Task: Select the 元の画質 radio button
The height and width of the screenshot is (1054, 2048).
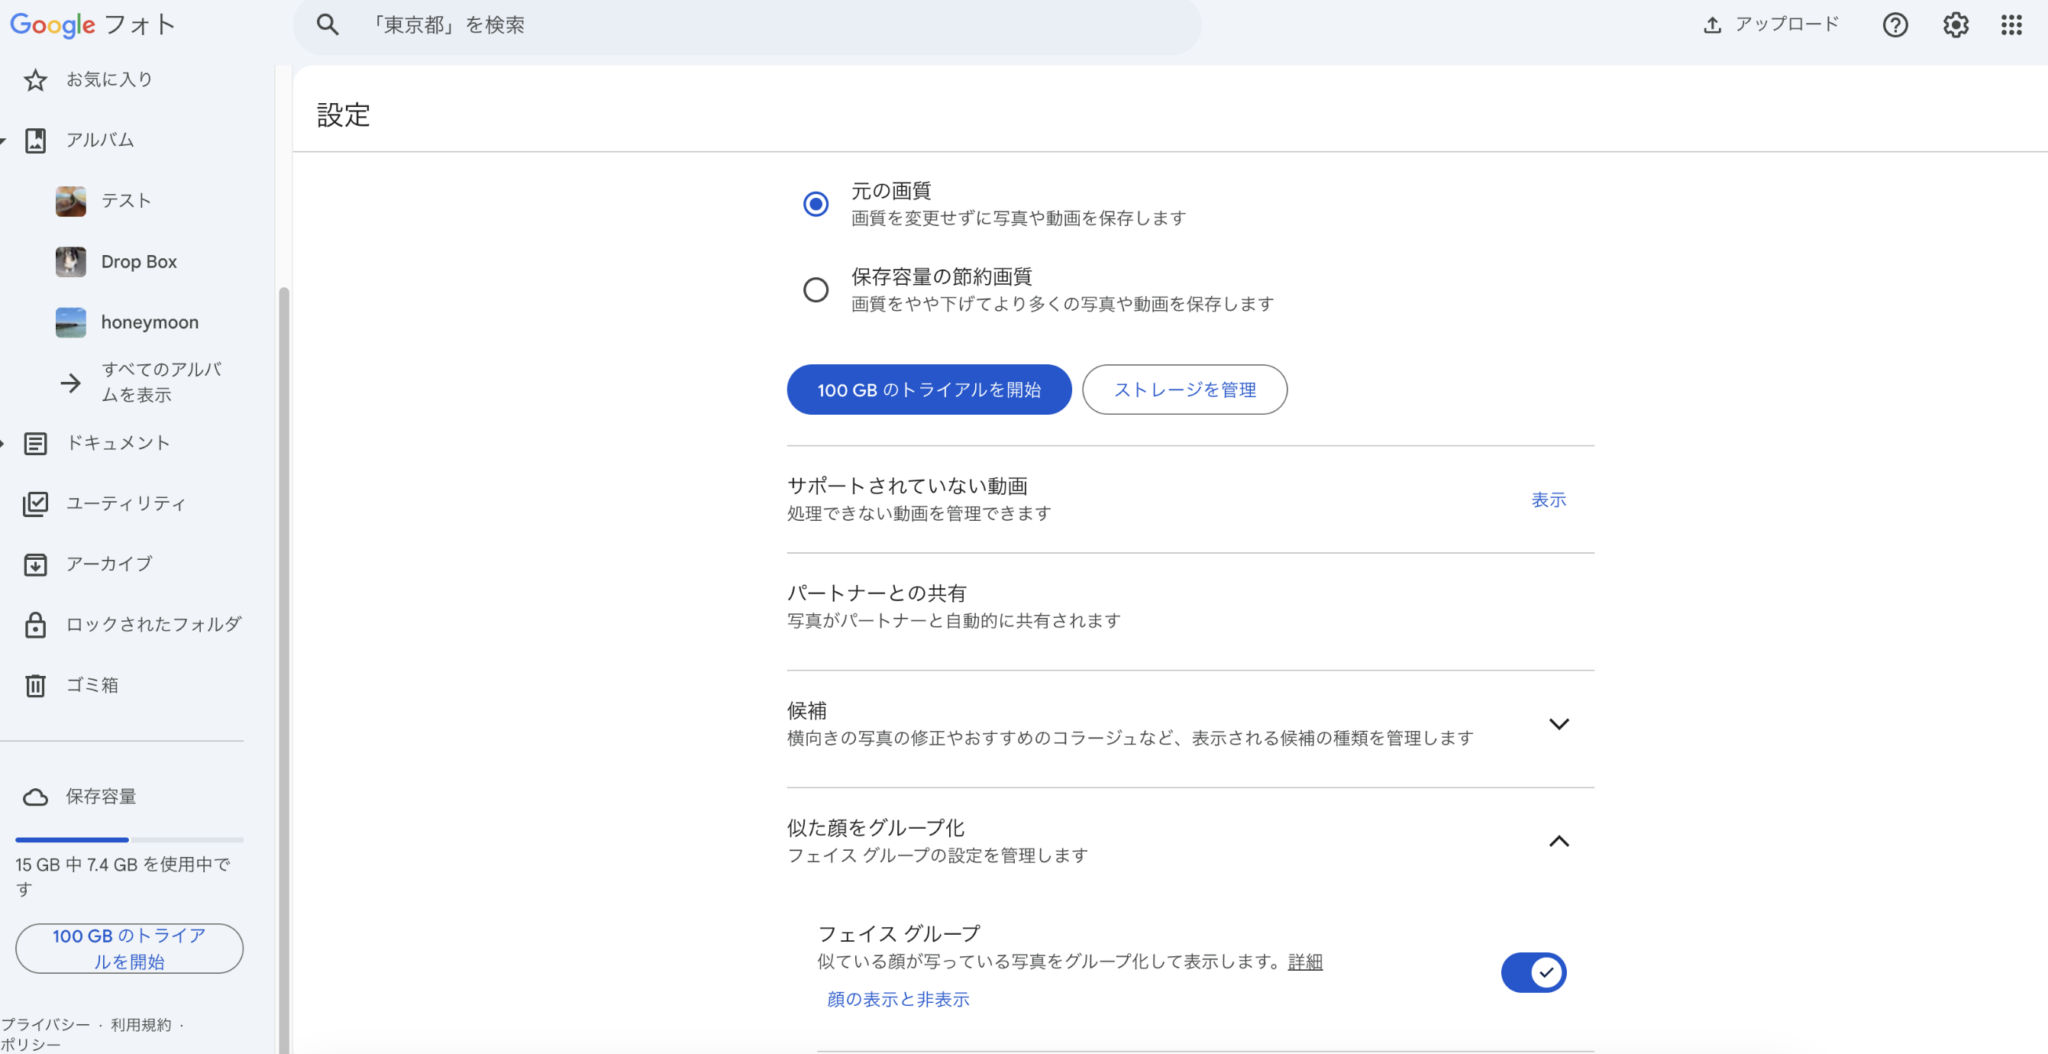Action: (816, 204)
